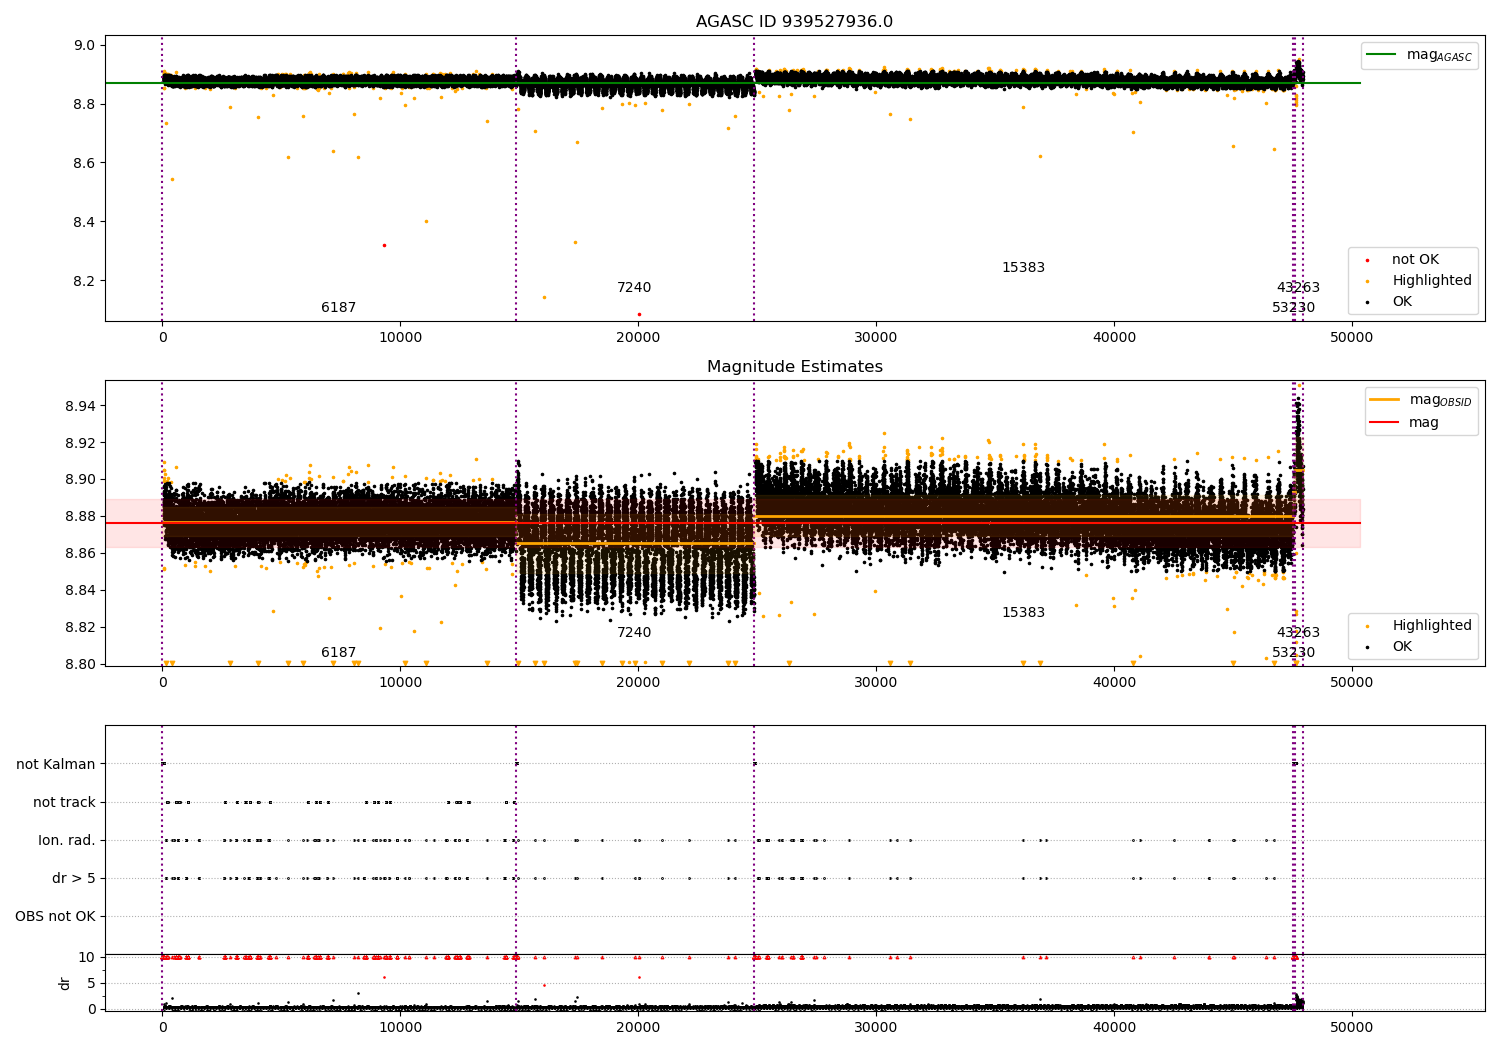Click the 8.90 tick on middle plot y-axis
Screen dimensions: 1500x1050
click(80, 480)
